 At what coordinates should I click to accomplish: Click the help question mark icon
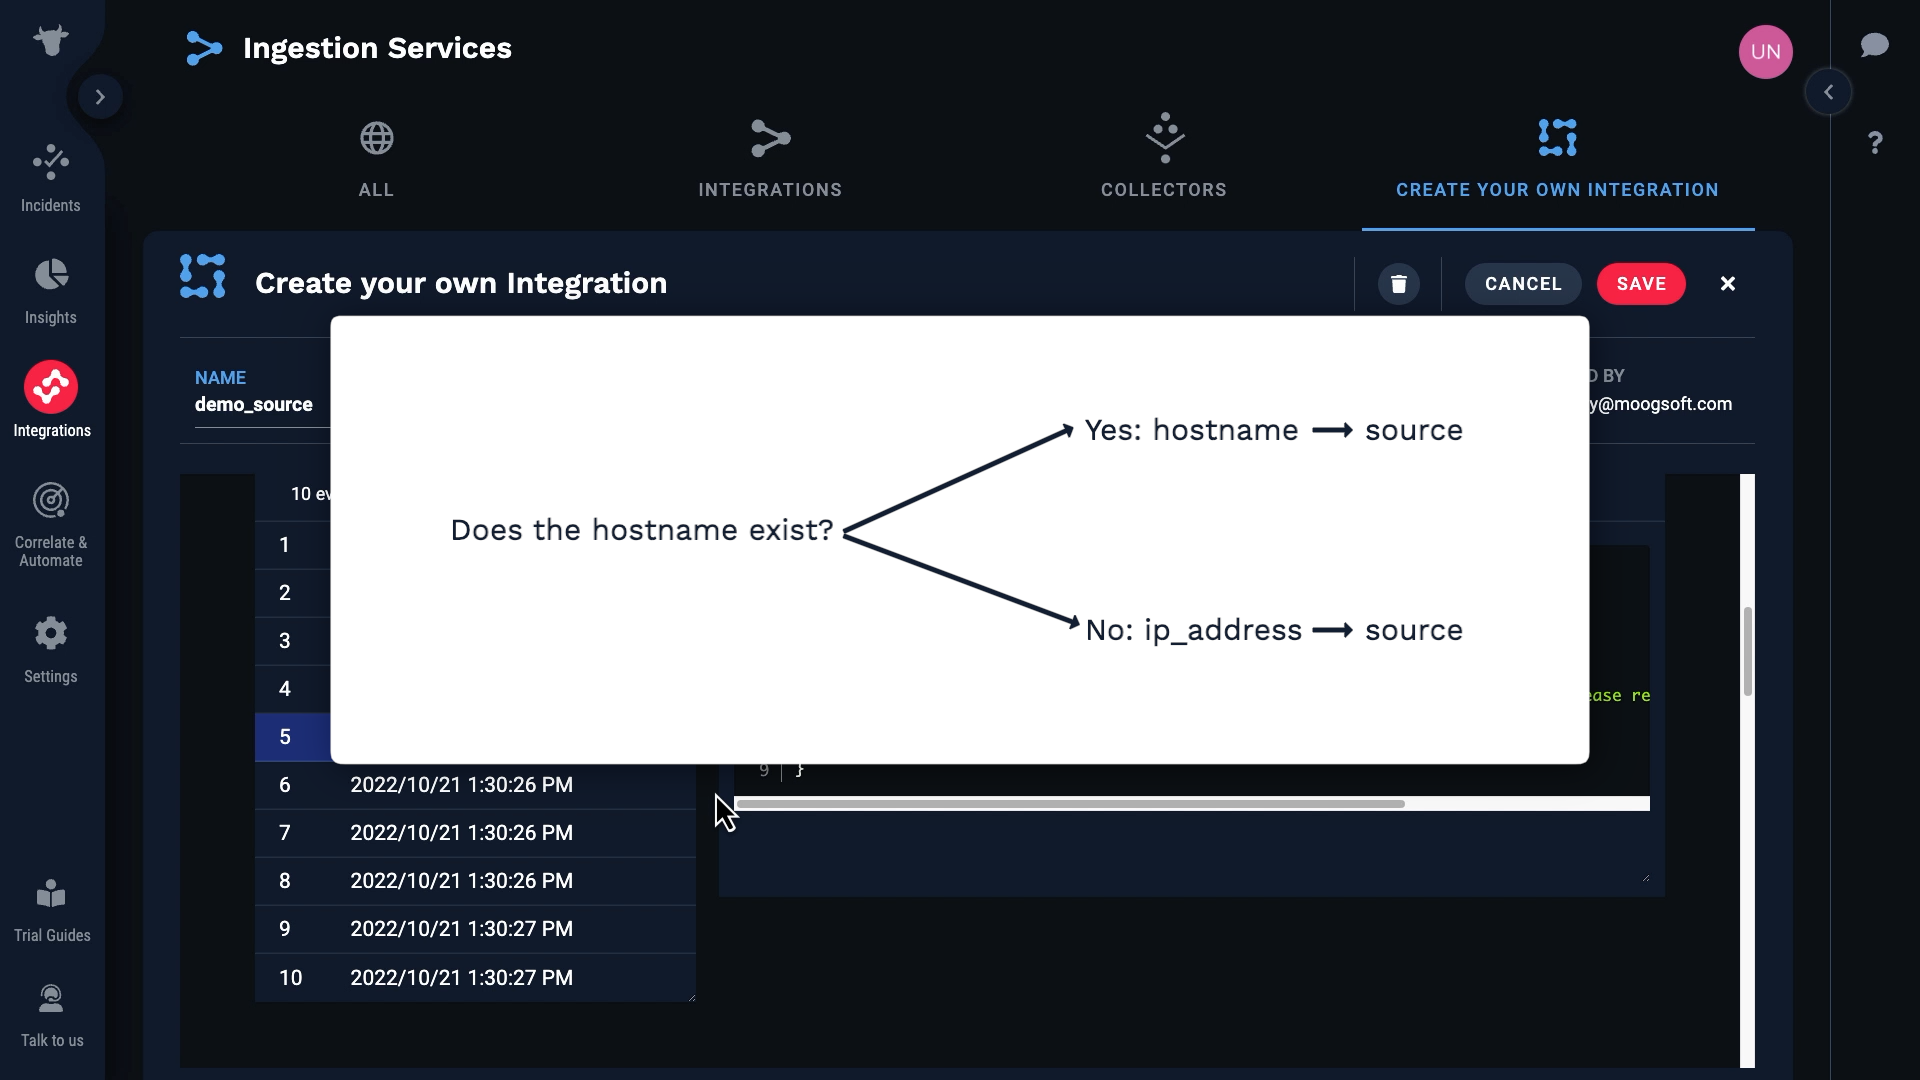click(x=1875, y=143)
